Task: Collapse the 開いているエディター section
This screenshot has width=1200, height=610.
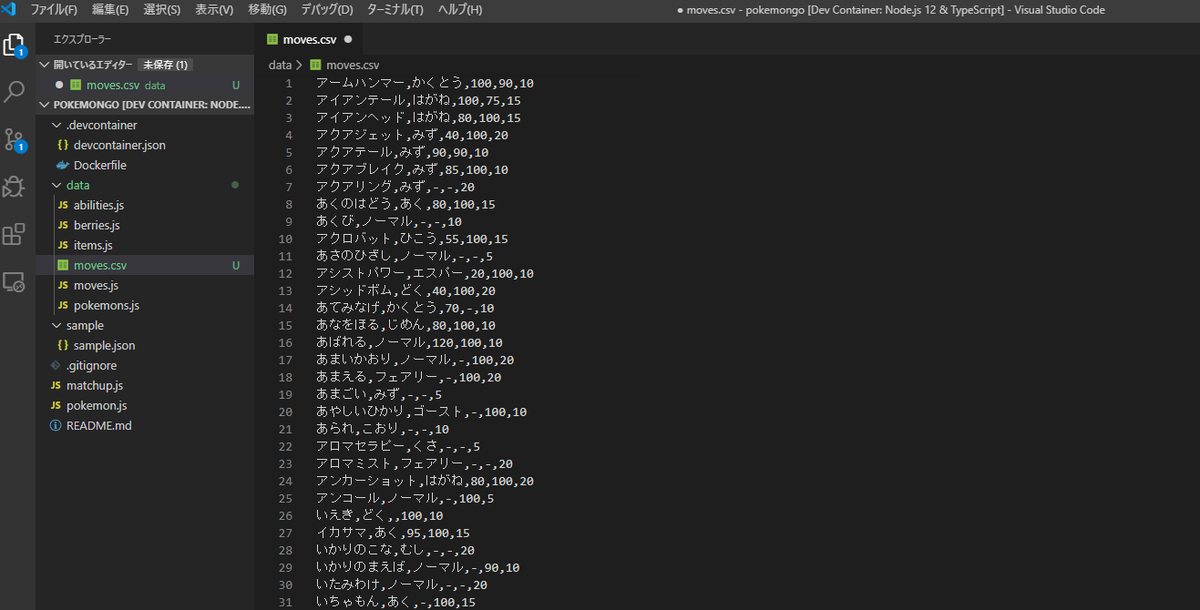Action: click(x=145, y=65)
